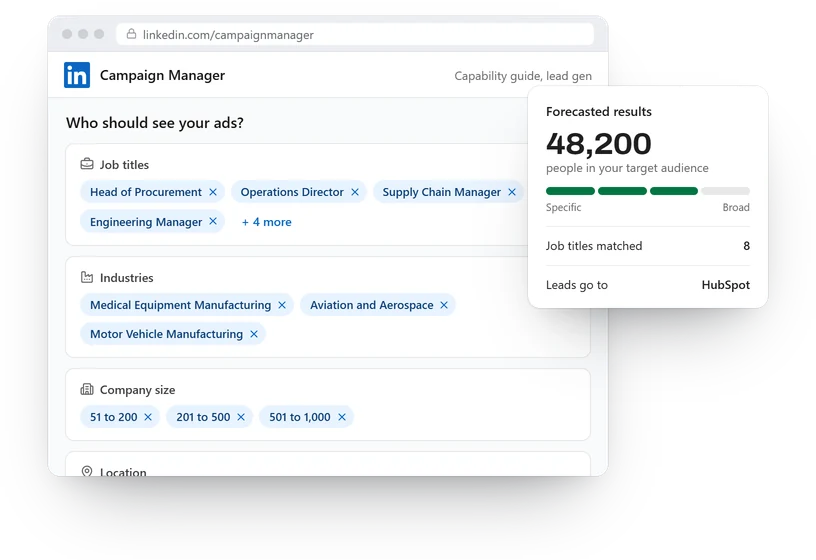The width and height of the screenshot is (816, 560).
Task: Click the Location pin icon
Action: 87,471
